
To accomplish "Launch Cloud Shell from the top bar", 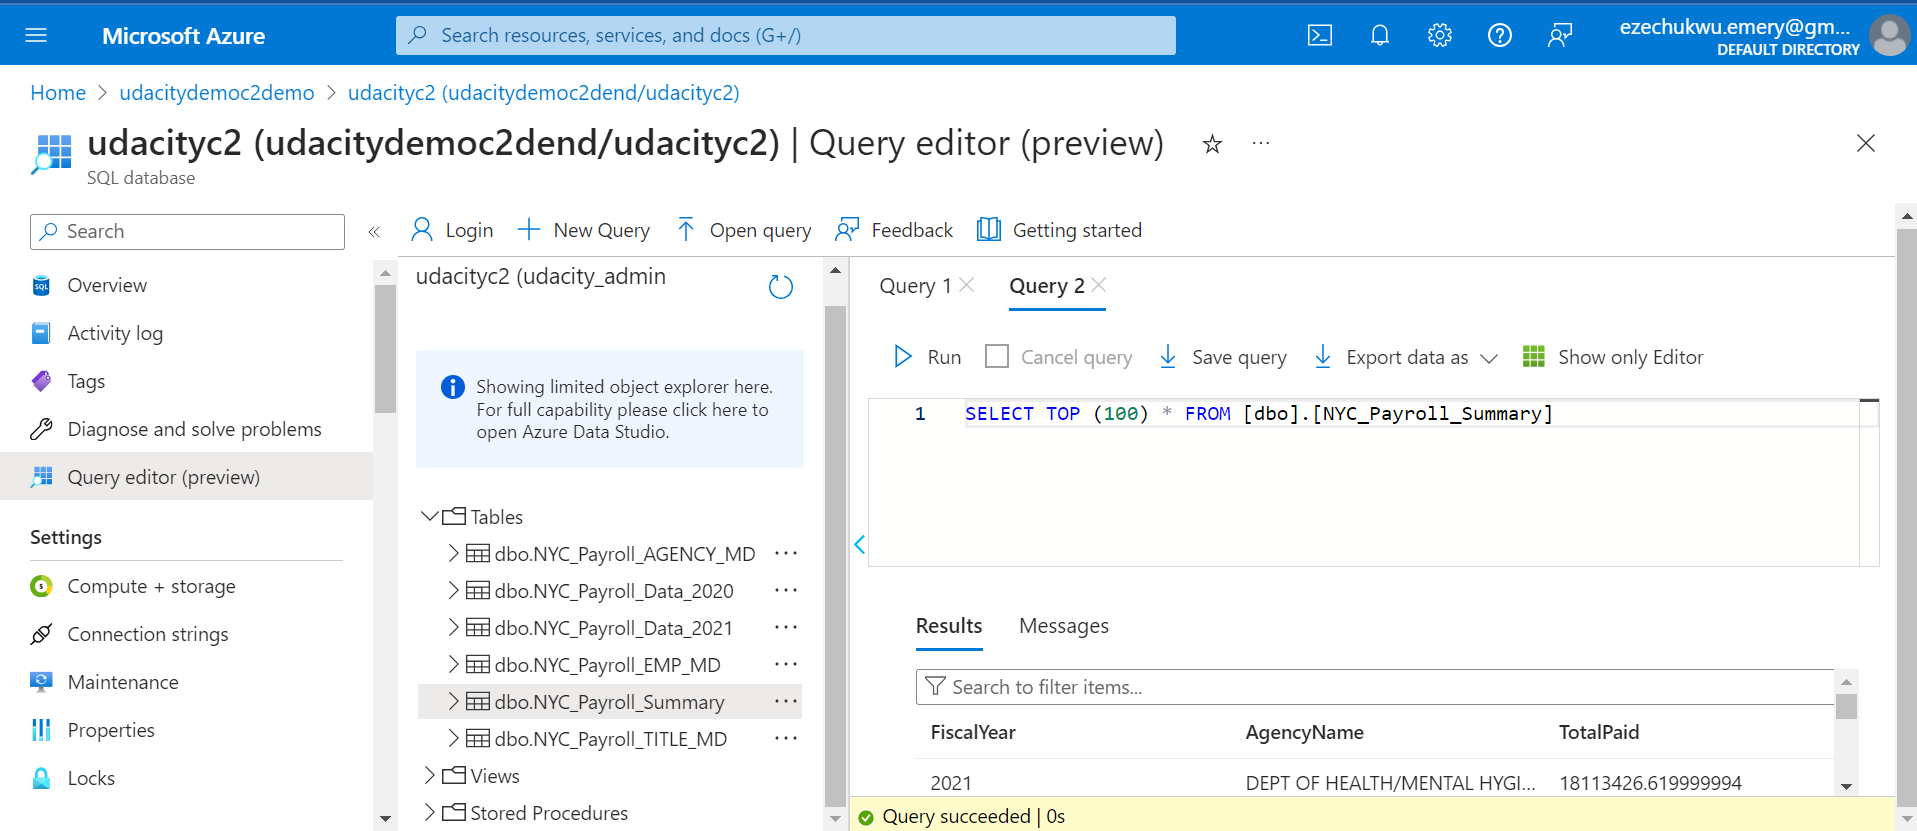I will pyautogui.click(x=1320, y=36).
